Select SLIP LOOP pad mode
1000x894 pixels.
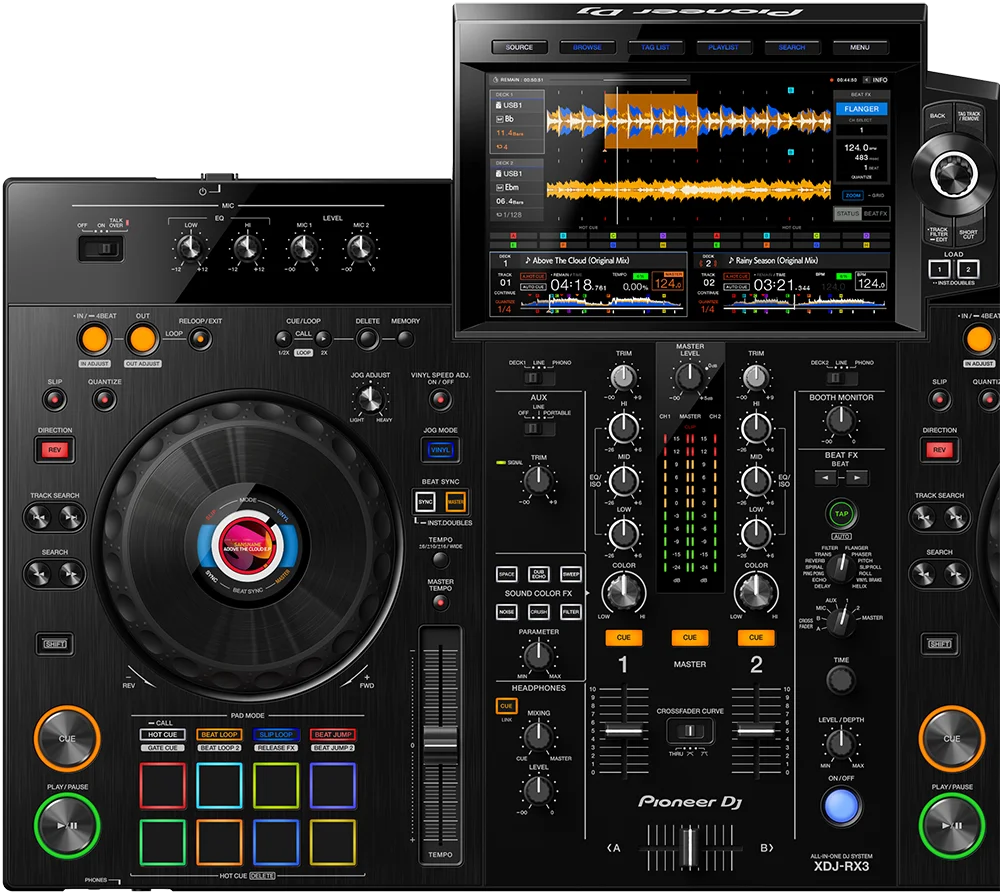tap(276, 735)
